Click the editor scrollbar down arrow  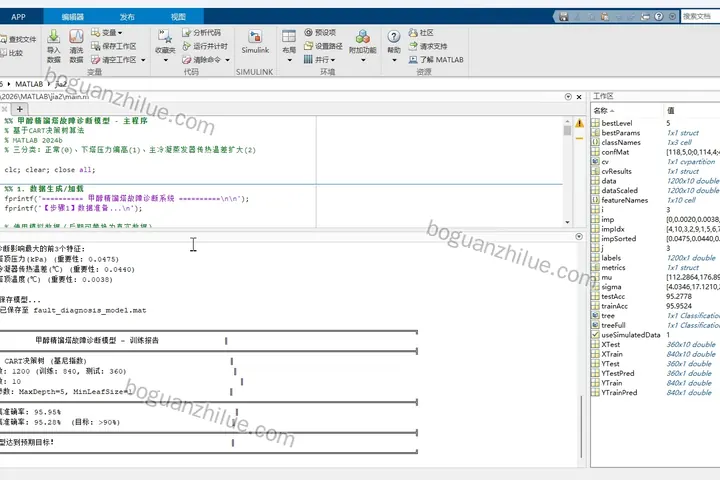(x=567, y=222)
